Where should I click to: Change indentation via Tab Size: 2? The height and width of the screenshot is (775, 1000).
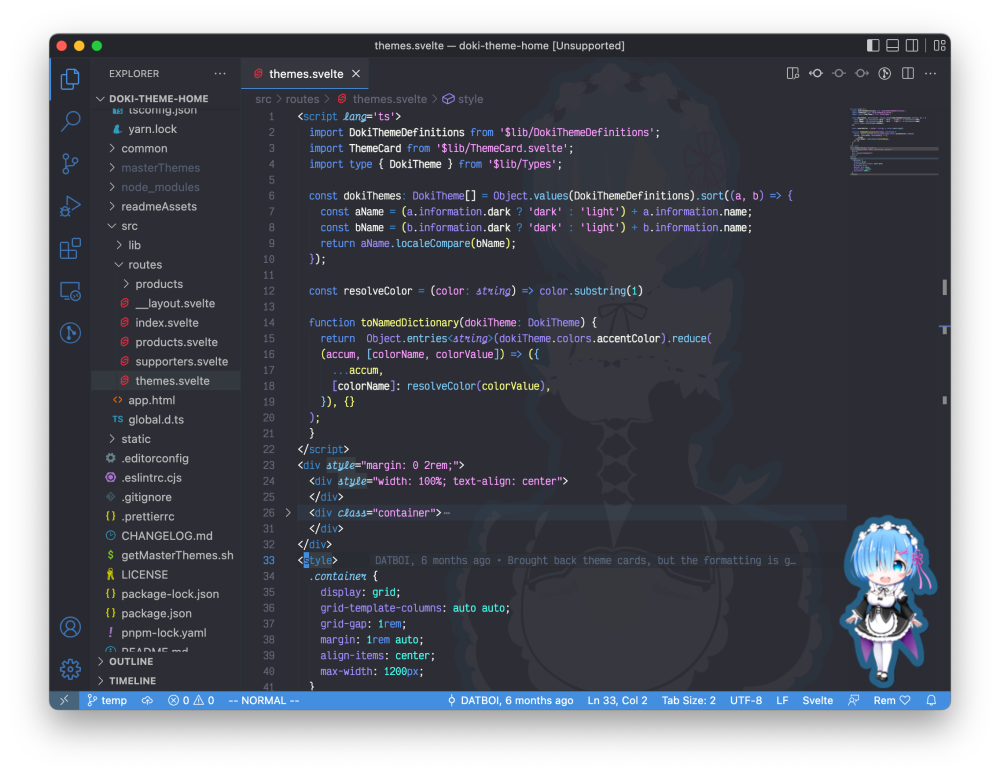688,700
